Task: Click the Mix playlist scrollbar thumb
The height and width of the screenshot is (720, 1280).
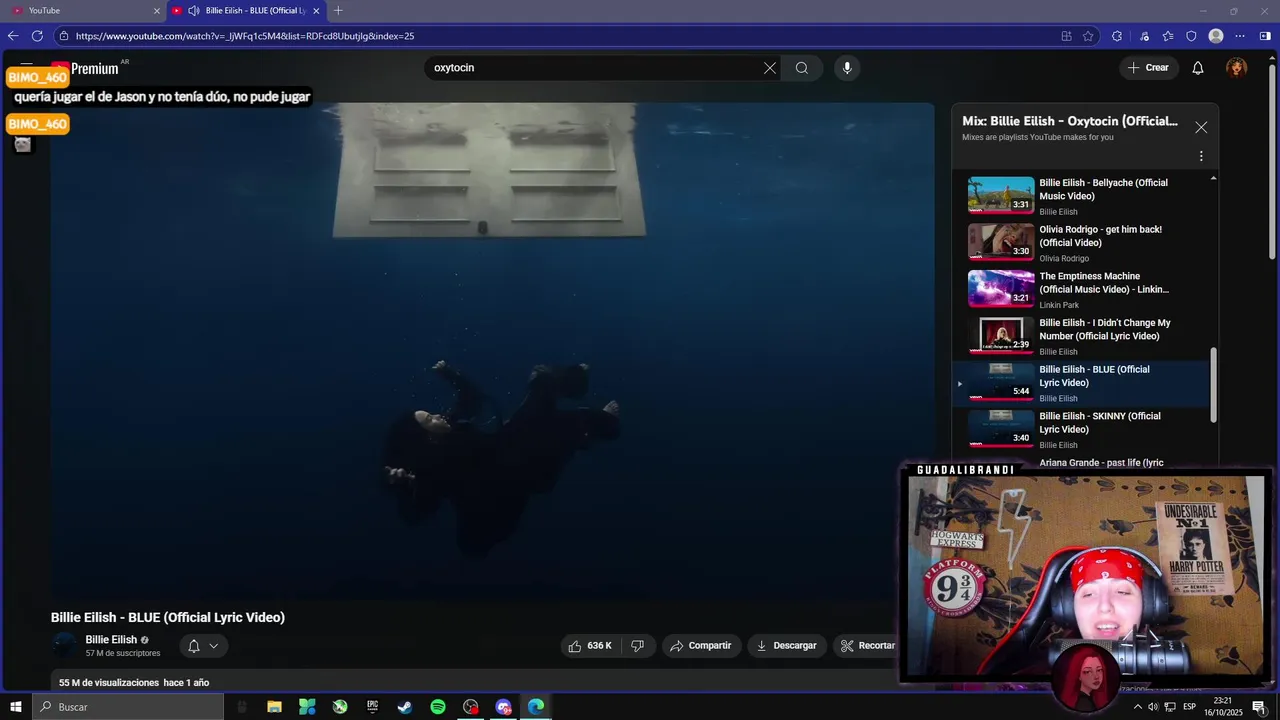Action: pos(1214,385)
